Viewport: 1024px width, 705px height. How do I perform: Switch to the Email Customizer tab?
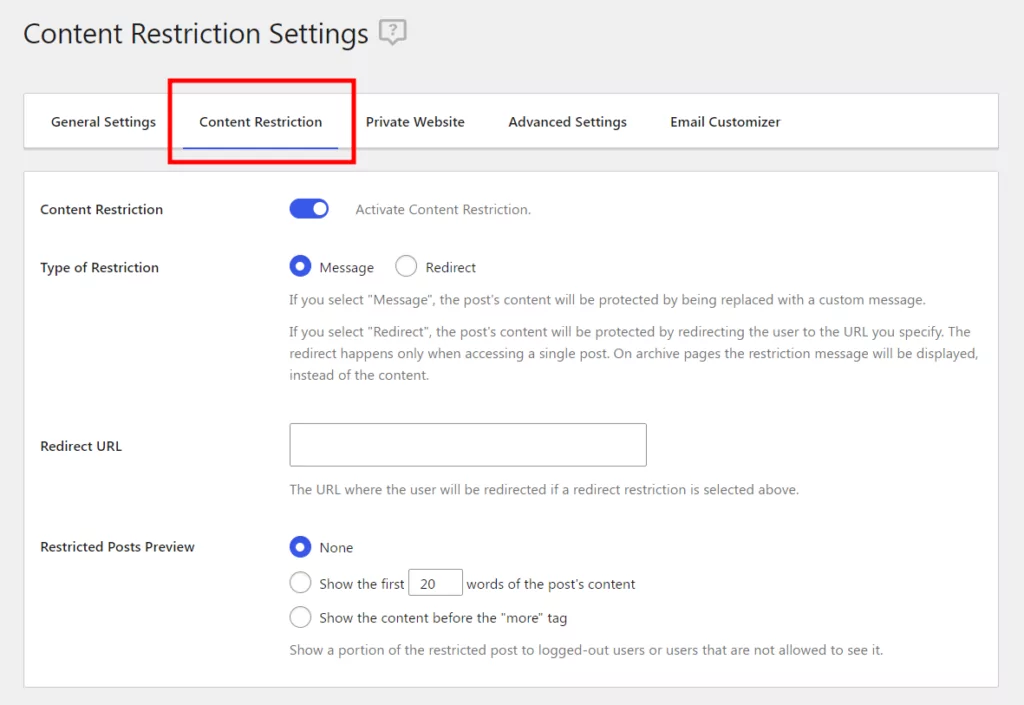point(725,122)
